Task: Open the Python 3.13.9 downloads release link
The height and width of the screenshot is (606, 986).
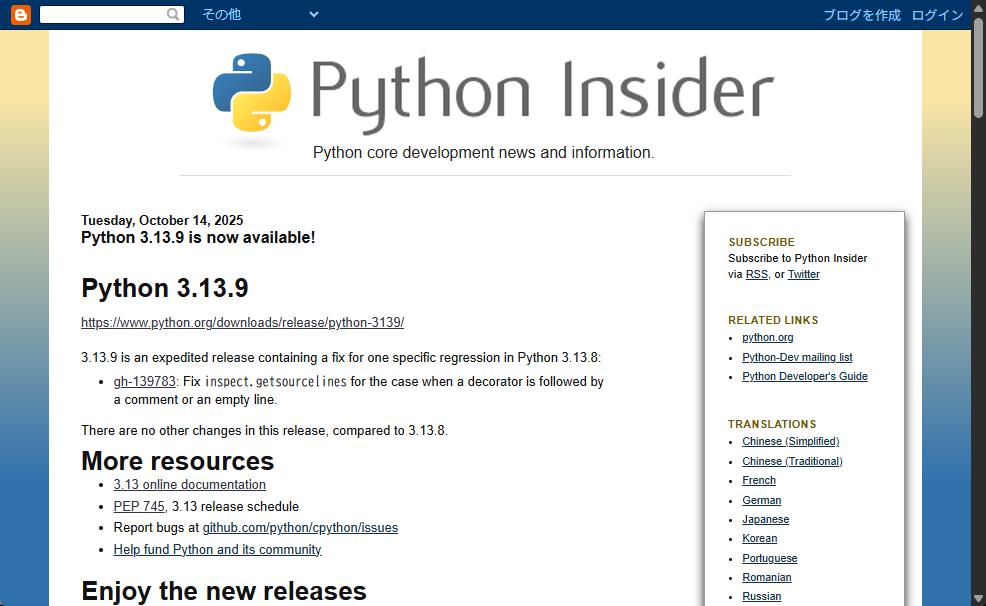Action: tap(241, 322)
